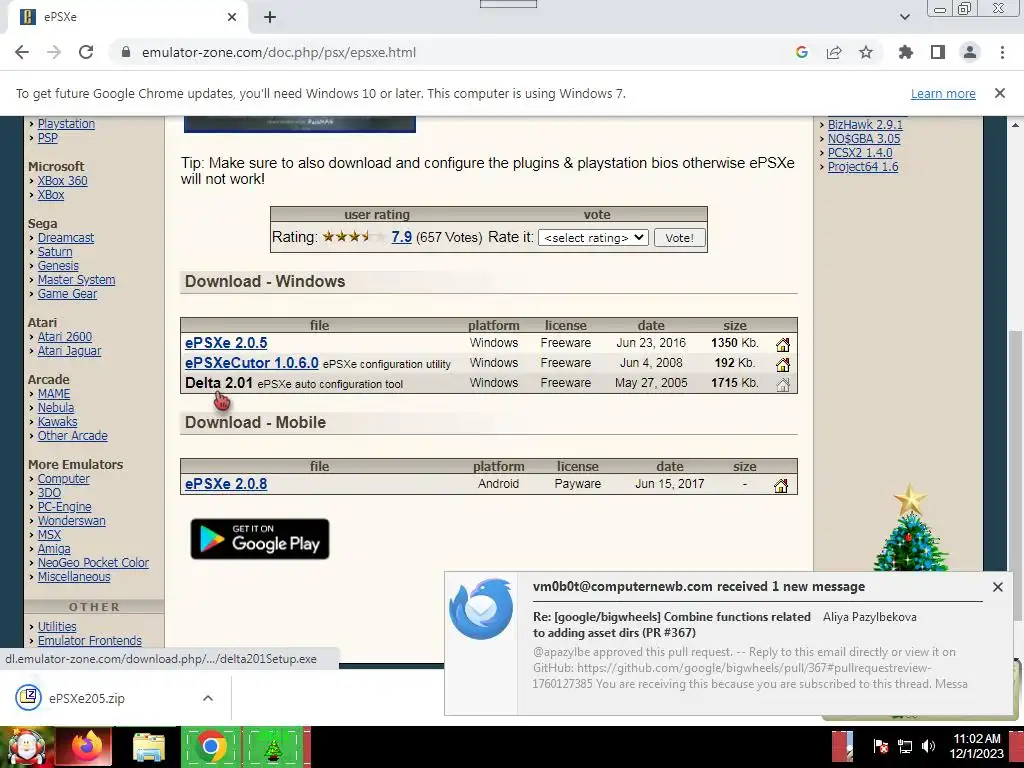Viewport: 1024px width, 768px height.
Task: Launch Firefox from the taskbar
Action: click(x=84, y=747)
